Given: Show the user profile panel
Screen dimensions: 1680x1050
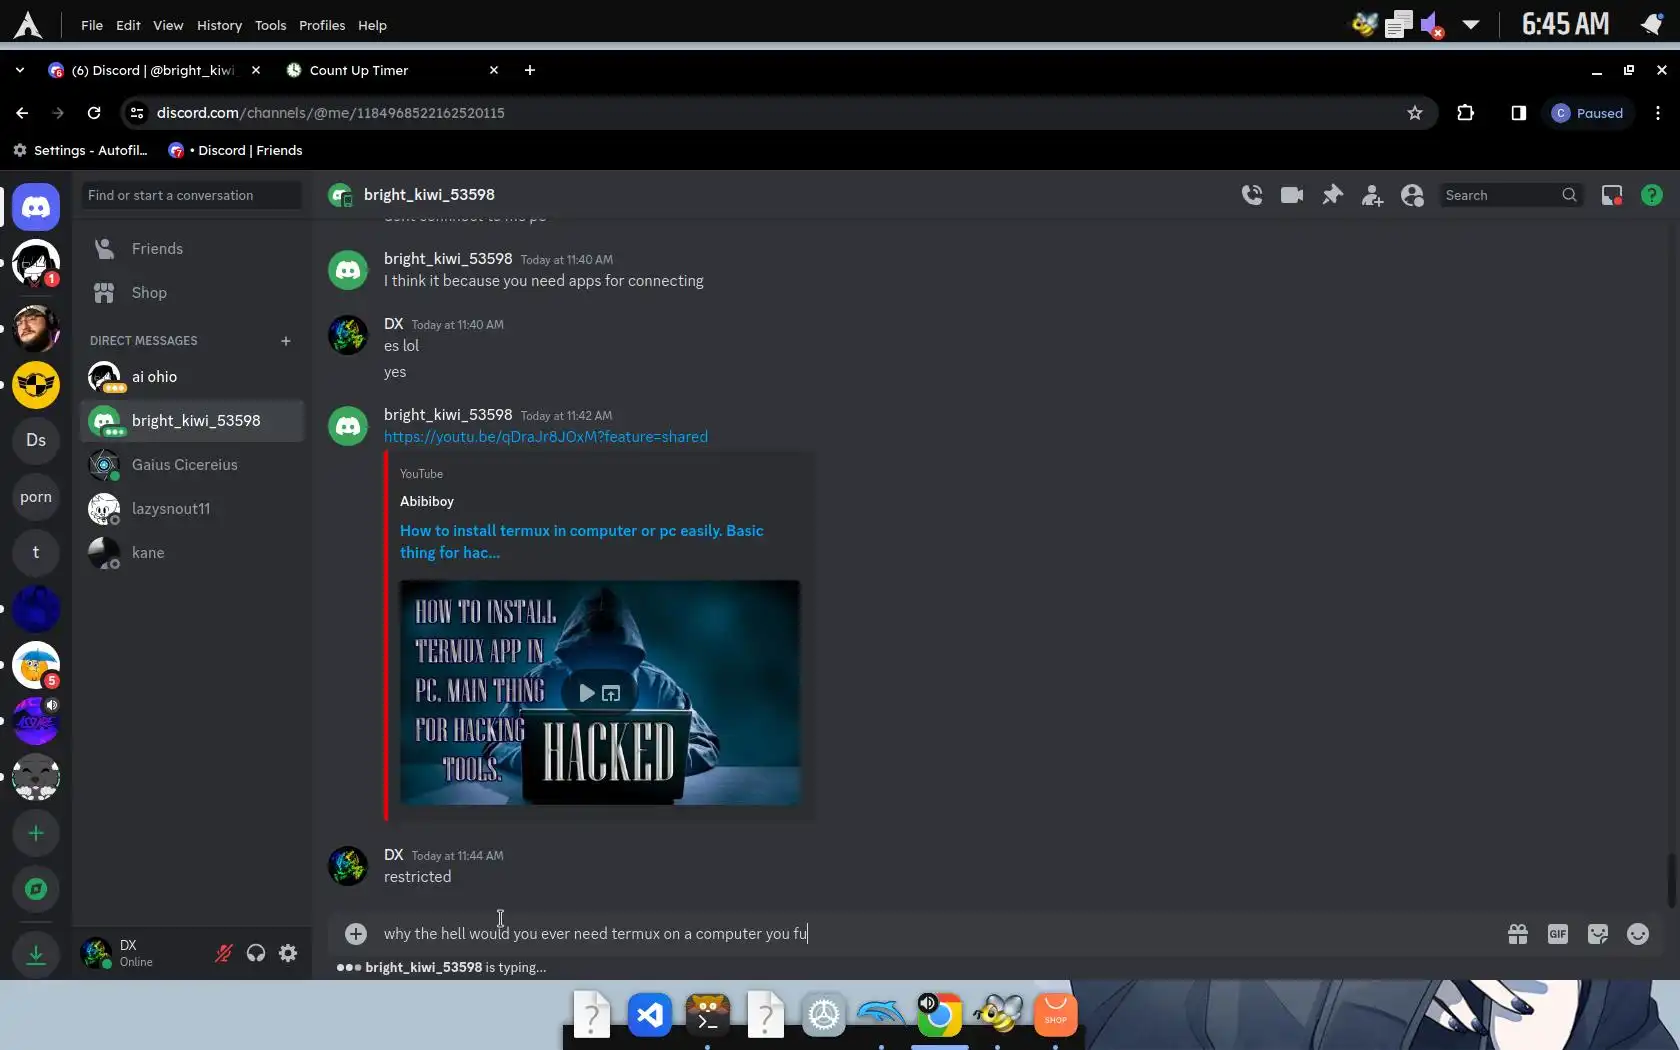Looking at the screenshot, I should pyautogui.click(x=1412, y=195).
